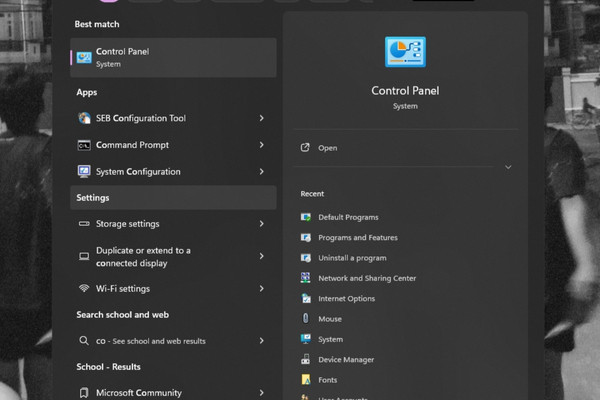This screenshot has width=600, height=400.
Task: Click the SEB Configuration Tool icon
Action: pos(84,118)
